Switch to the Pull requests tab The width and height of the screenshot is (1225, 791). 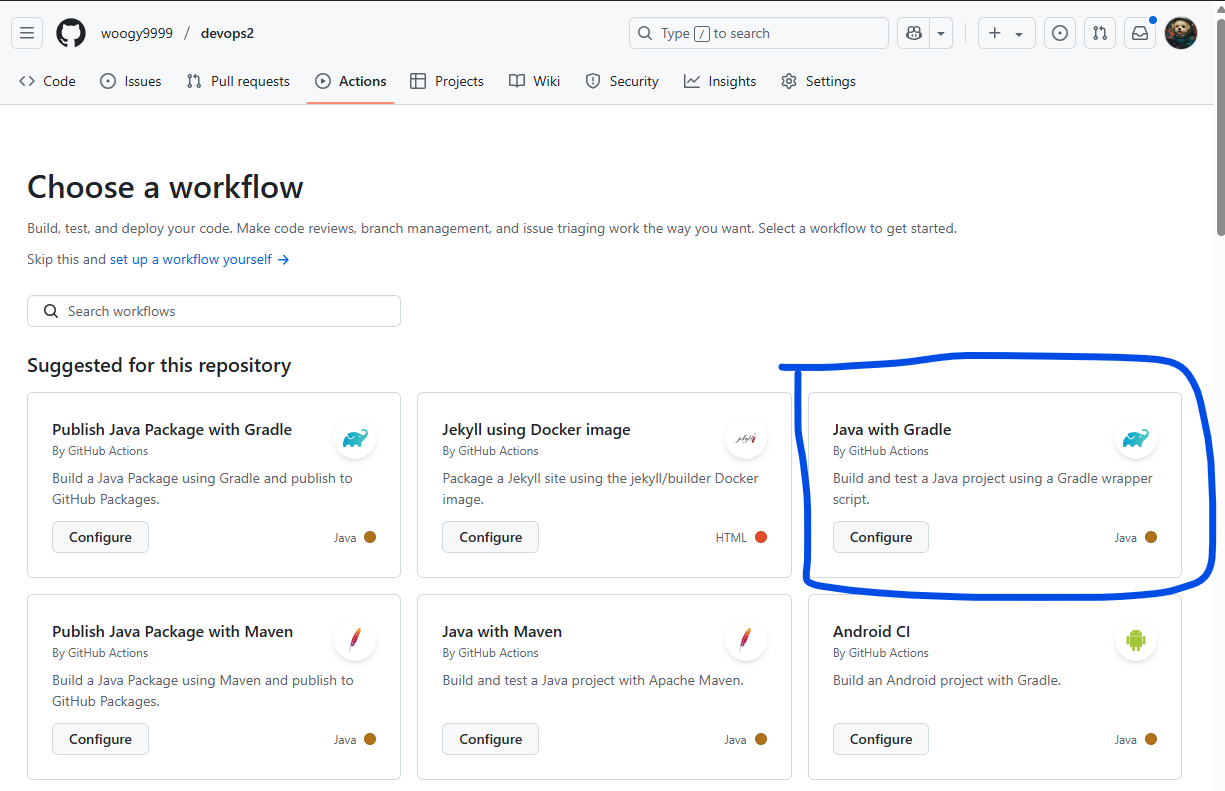[238, 81]
